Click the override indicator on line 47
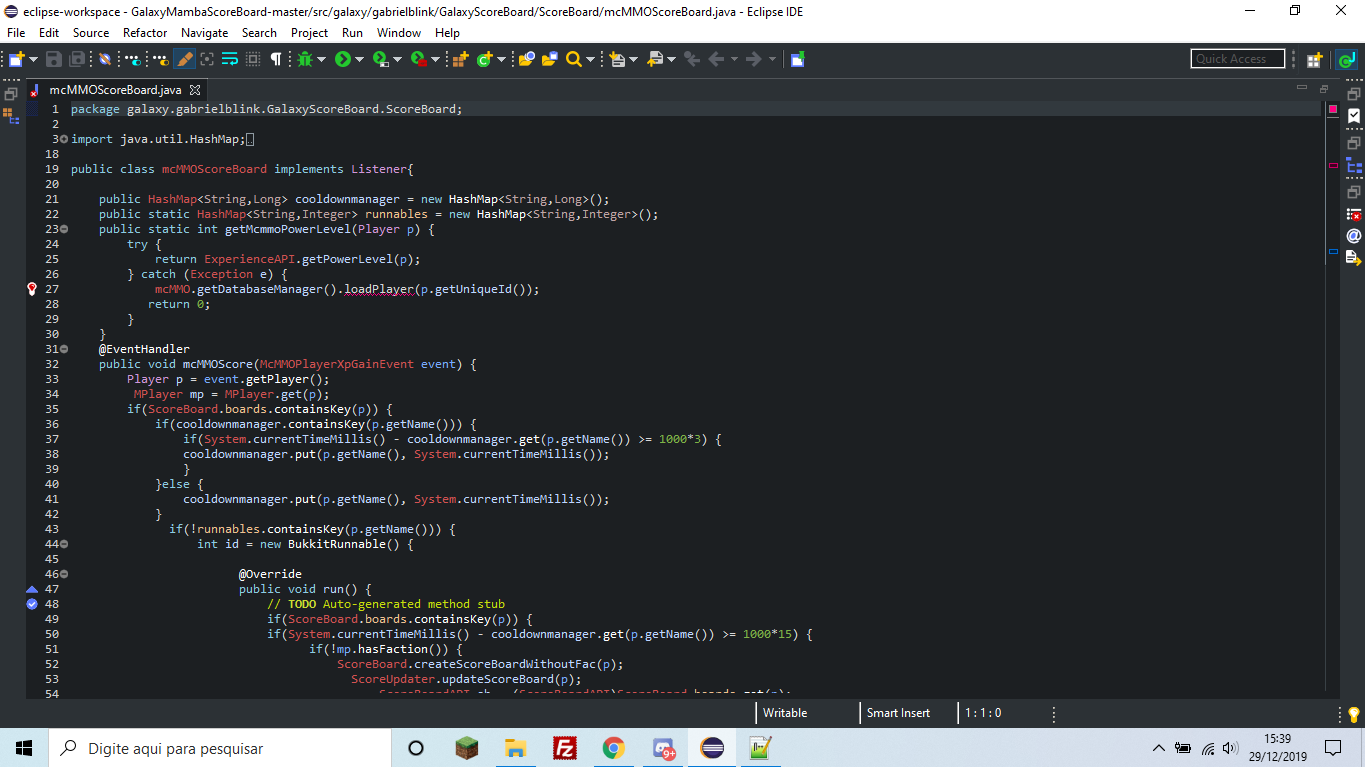1365x767 pixels. coord(32,590)
